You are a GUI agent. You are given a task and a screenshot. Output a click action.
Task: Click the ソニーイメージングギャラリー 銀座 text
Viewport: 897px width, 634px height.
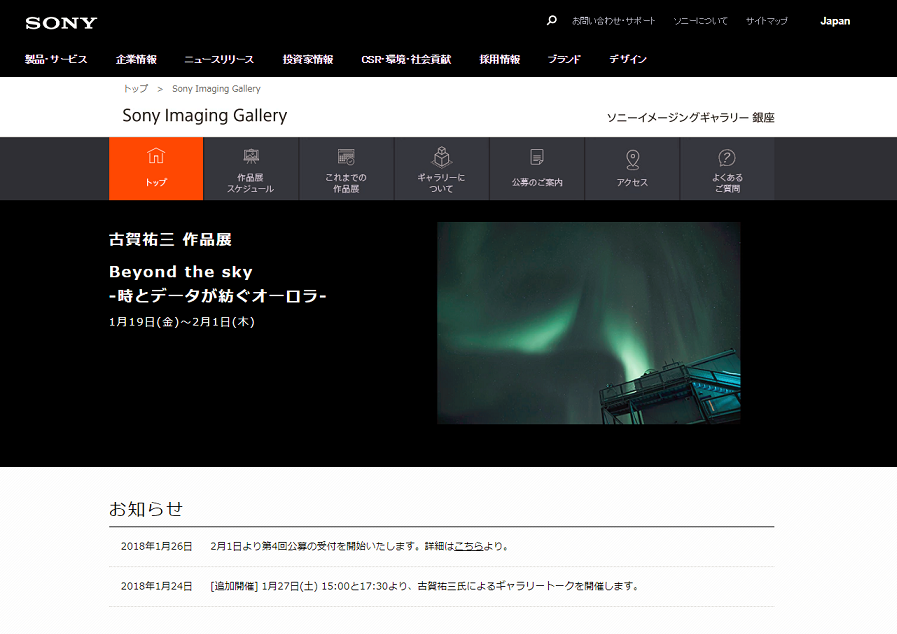(690, 117)
